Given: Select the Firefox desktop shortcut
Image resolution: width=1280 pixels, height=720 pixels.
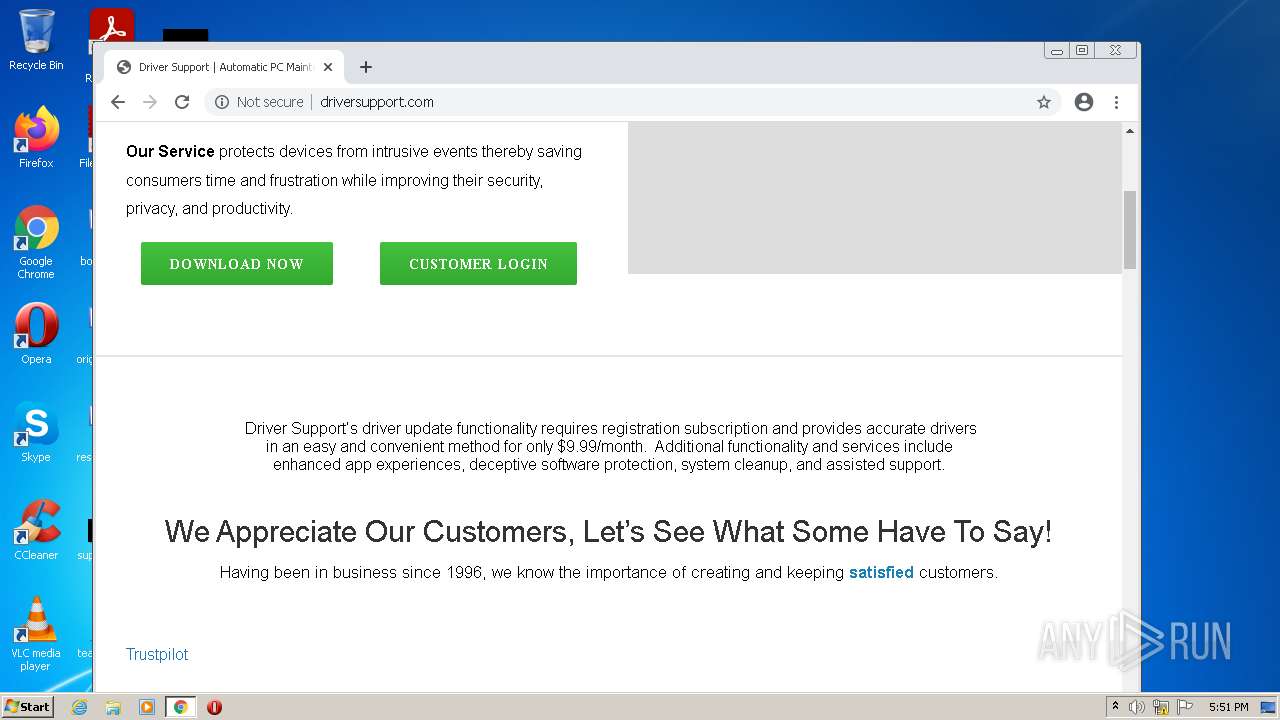Looking at the screenshot, I should coord(36,138).
